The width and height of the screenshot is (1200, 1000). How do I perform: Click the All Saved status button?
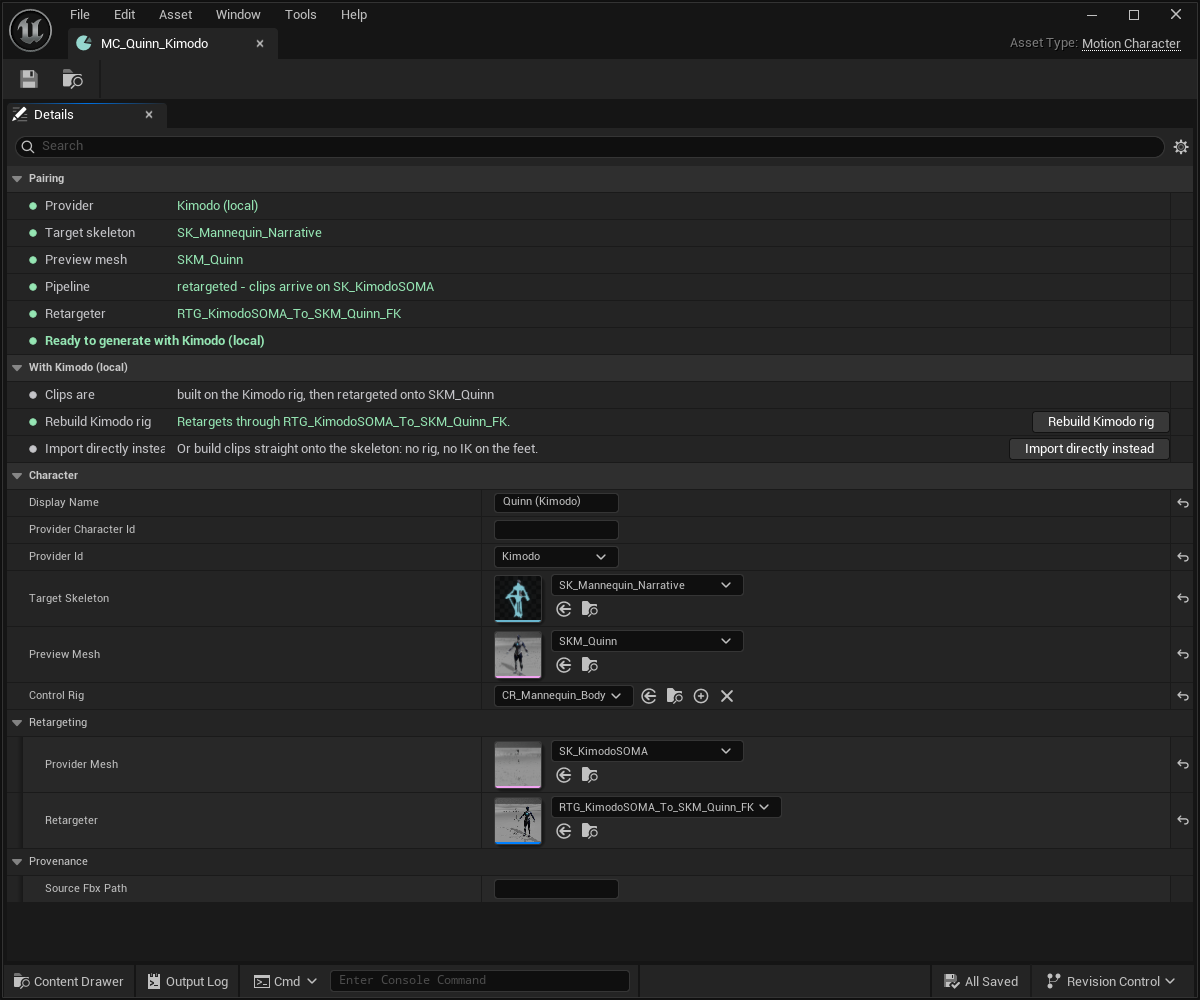pos(980,981)
